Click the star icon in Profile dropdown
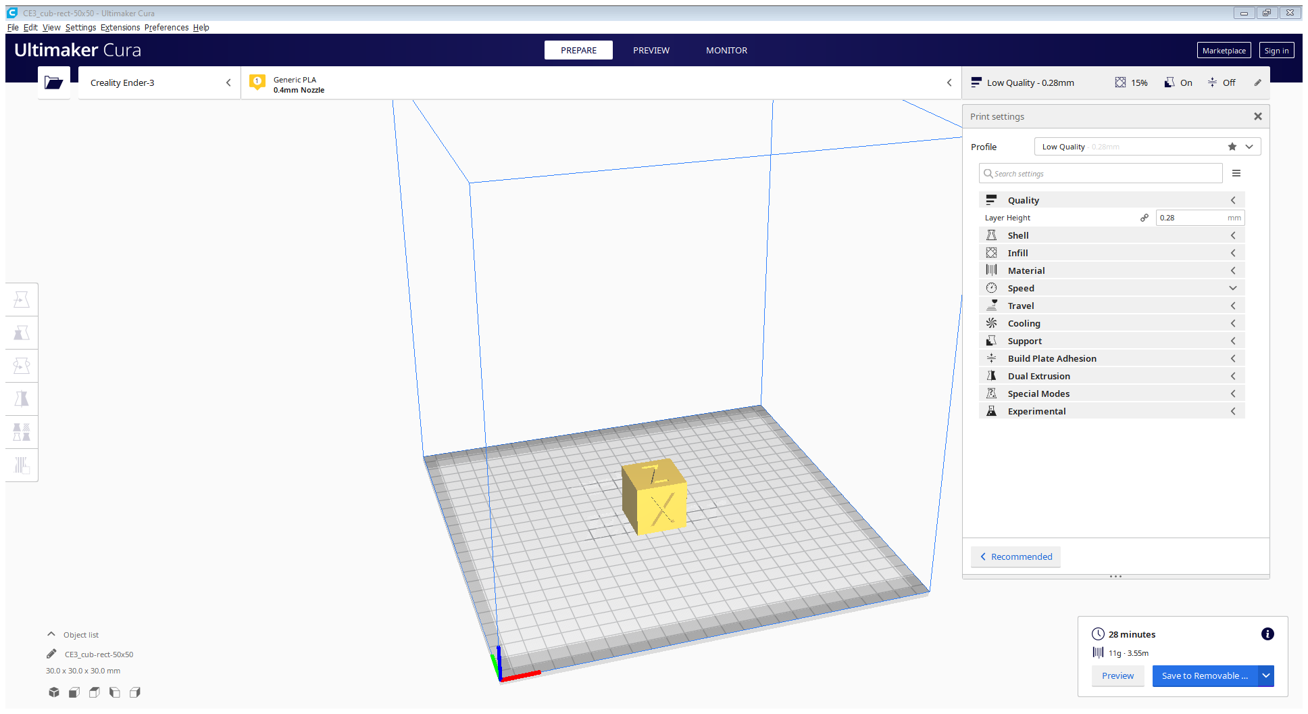Image resolution: width=1308 pixels, height=714 pixels. point(1232,147)
